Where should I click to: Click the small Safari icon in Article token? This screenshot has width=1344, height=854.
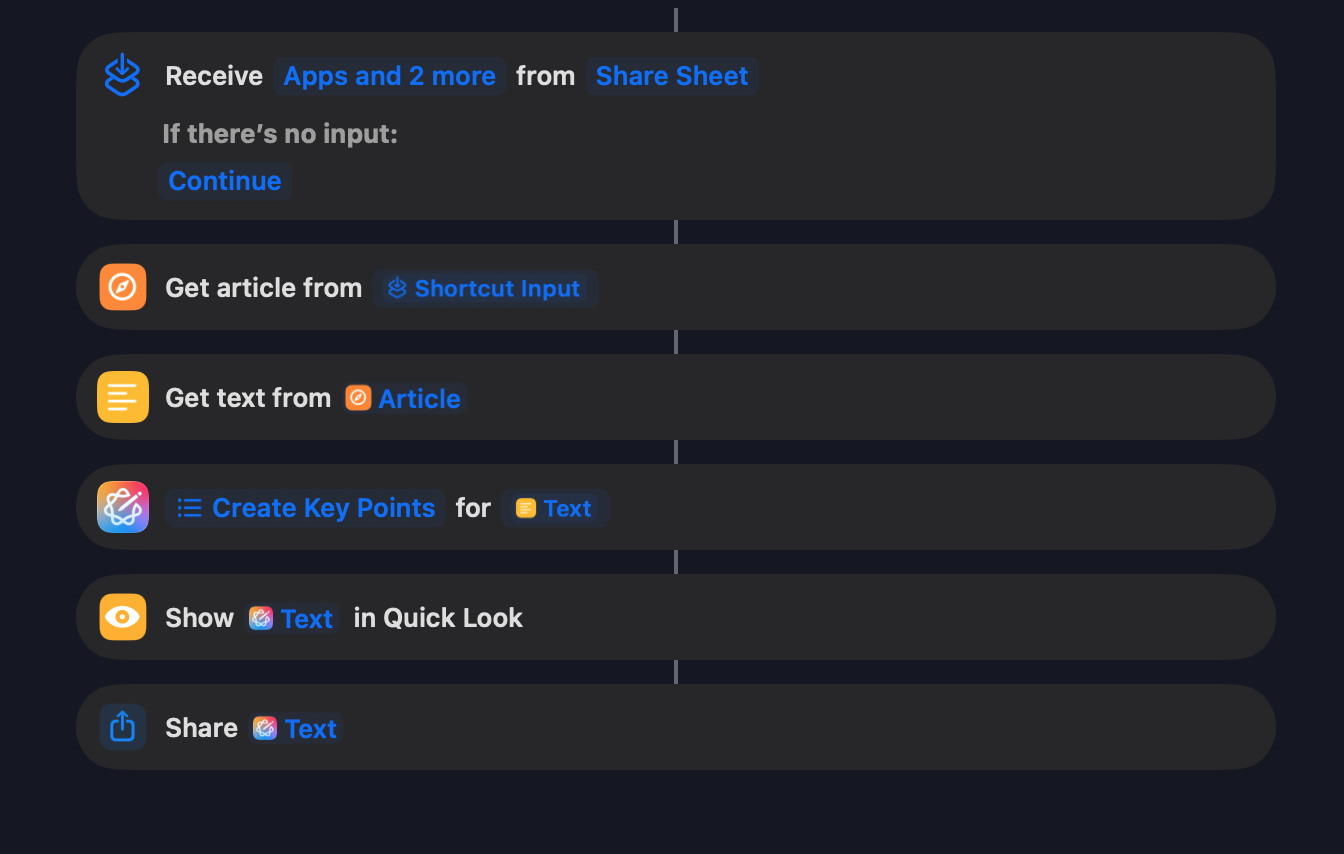point(358,398)
